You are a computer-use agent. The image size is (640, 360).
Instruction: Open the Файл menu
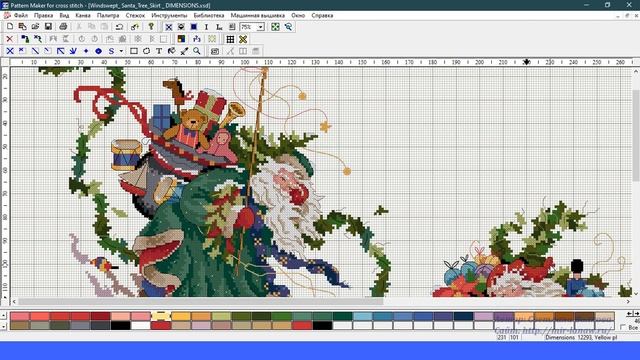click(x=21, y=15)
